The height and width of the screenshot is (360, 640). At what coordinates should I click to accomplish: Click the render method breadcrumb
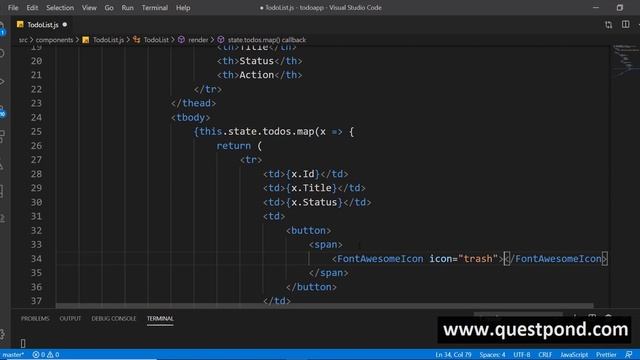coord(198,40)
